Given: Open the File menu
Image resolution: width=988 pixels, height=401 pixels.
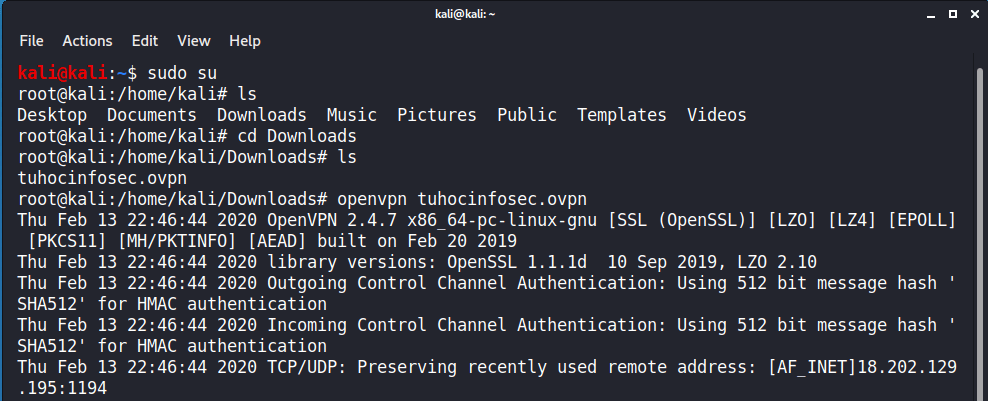Looking at the screenshot, I should coord(31,41).
